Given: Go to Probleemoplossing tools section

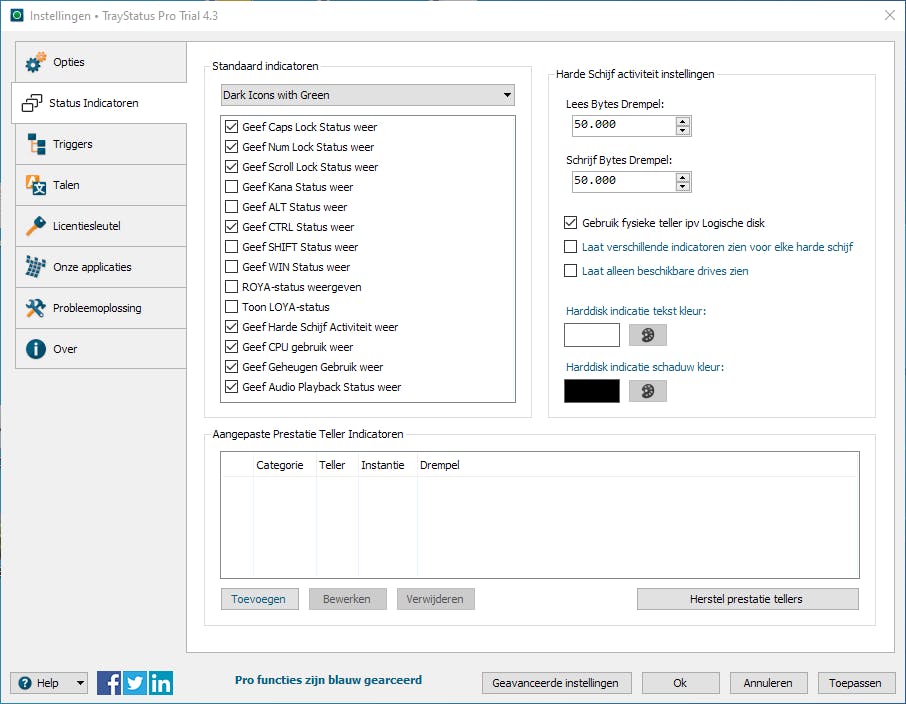Looking at the screenshot, I should pos(99,308).
